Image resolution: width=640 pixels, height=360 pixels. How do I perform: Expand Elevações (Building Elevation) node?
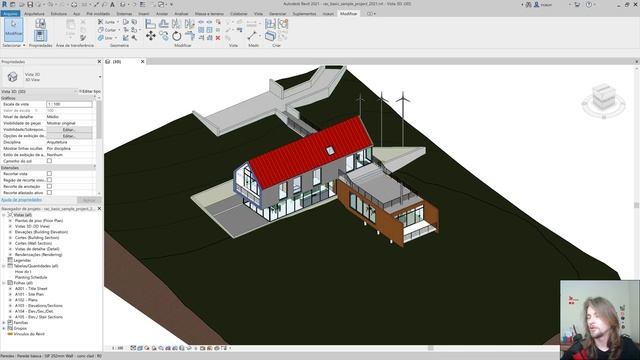pyautogui.click(x=10, y=232)
